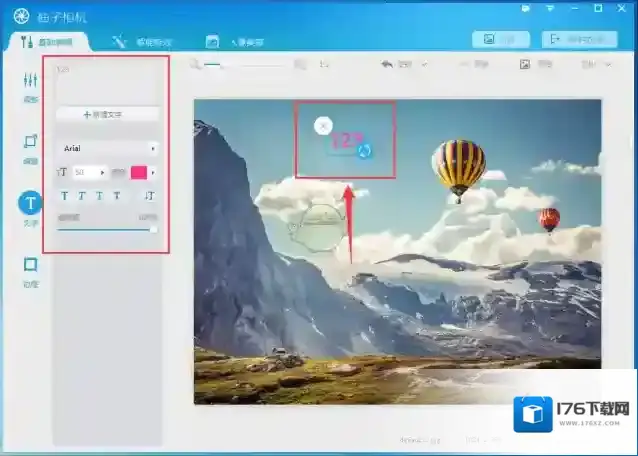Expand the font size 50 dropdown

pyautogui.click(x=102, y=173)
